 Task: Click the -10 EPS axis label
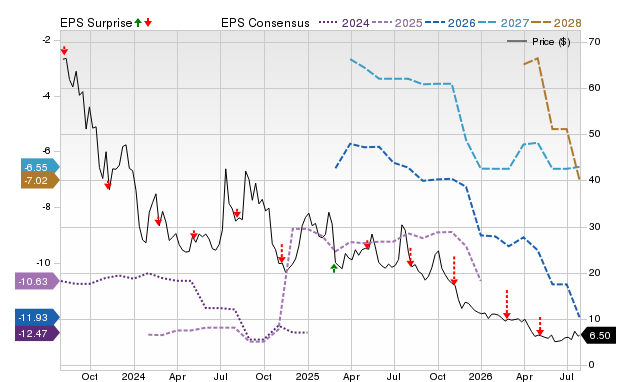44,263
